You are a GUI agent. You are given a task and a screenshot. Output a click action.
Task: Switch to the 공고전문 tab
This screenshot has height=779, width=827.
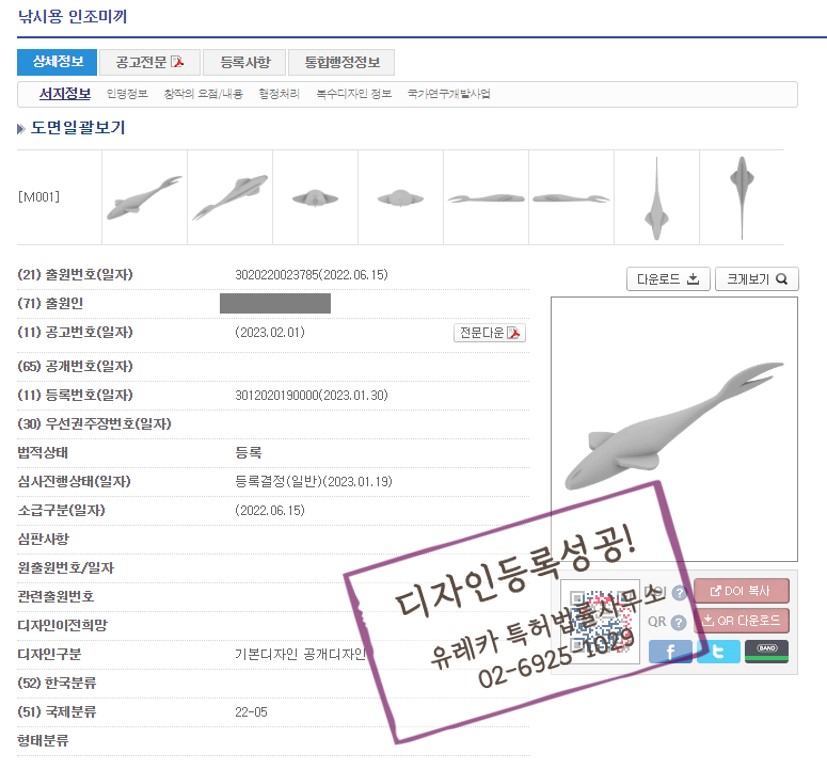tap(149, 62)
